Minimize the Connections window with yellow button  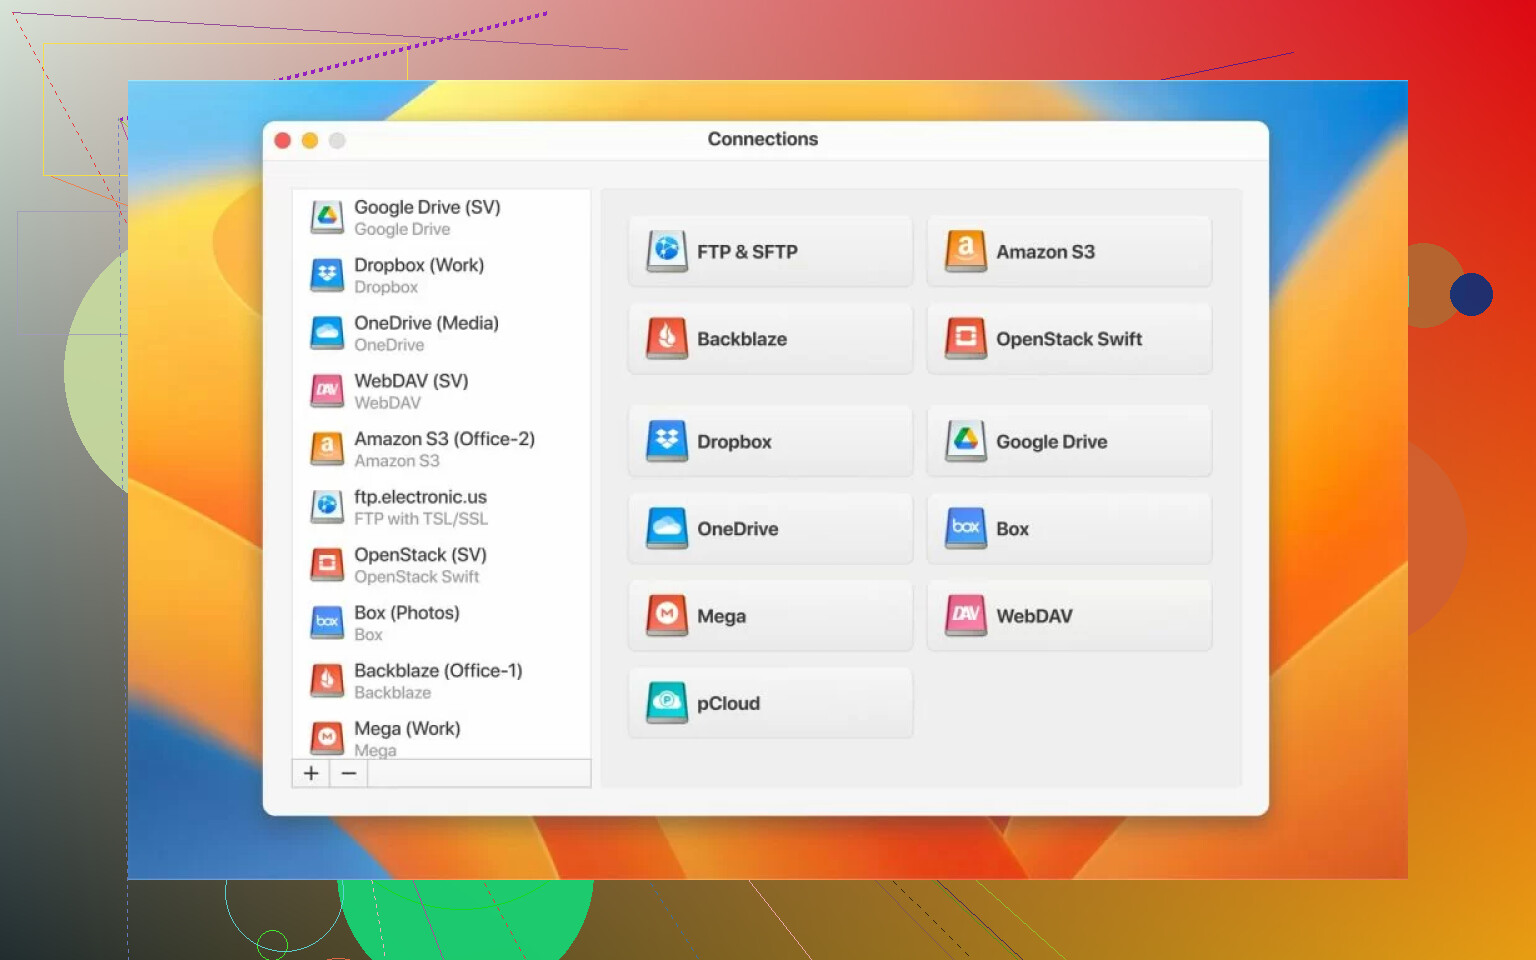pos(310,141)
